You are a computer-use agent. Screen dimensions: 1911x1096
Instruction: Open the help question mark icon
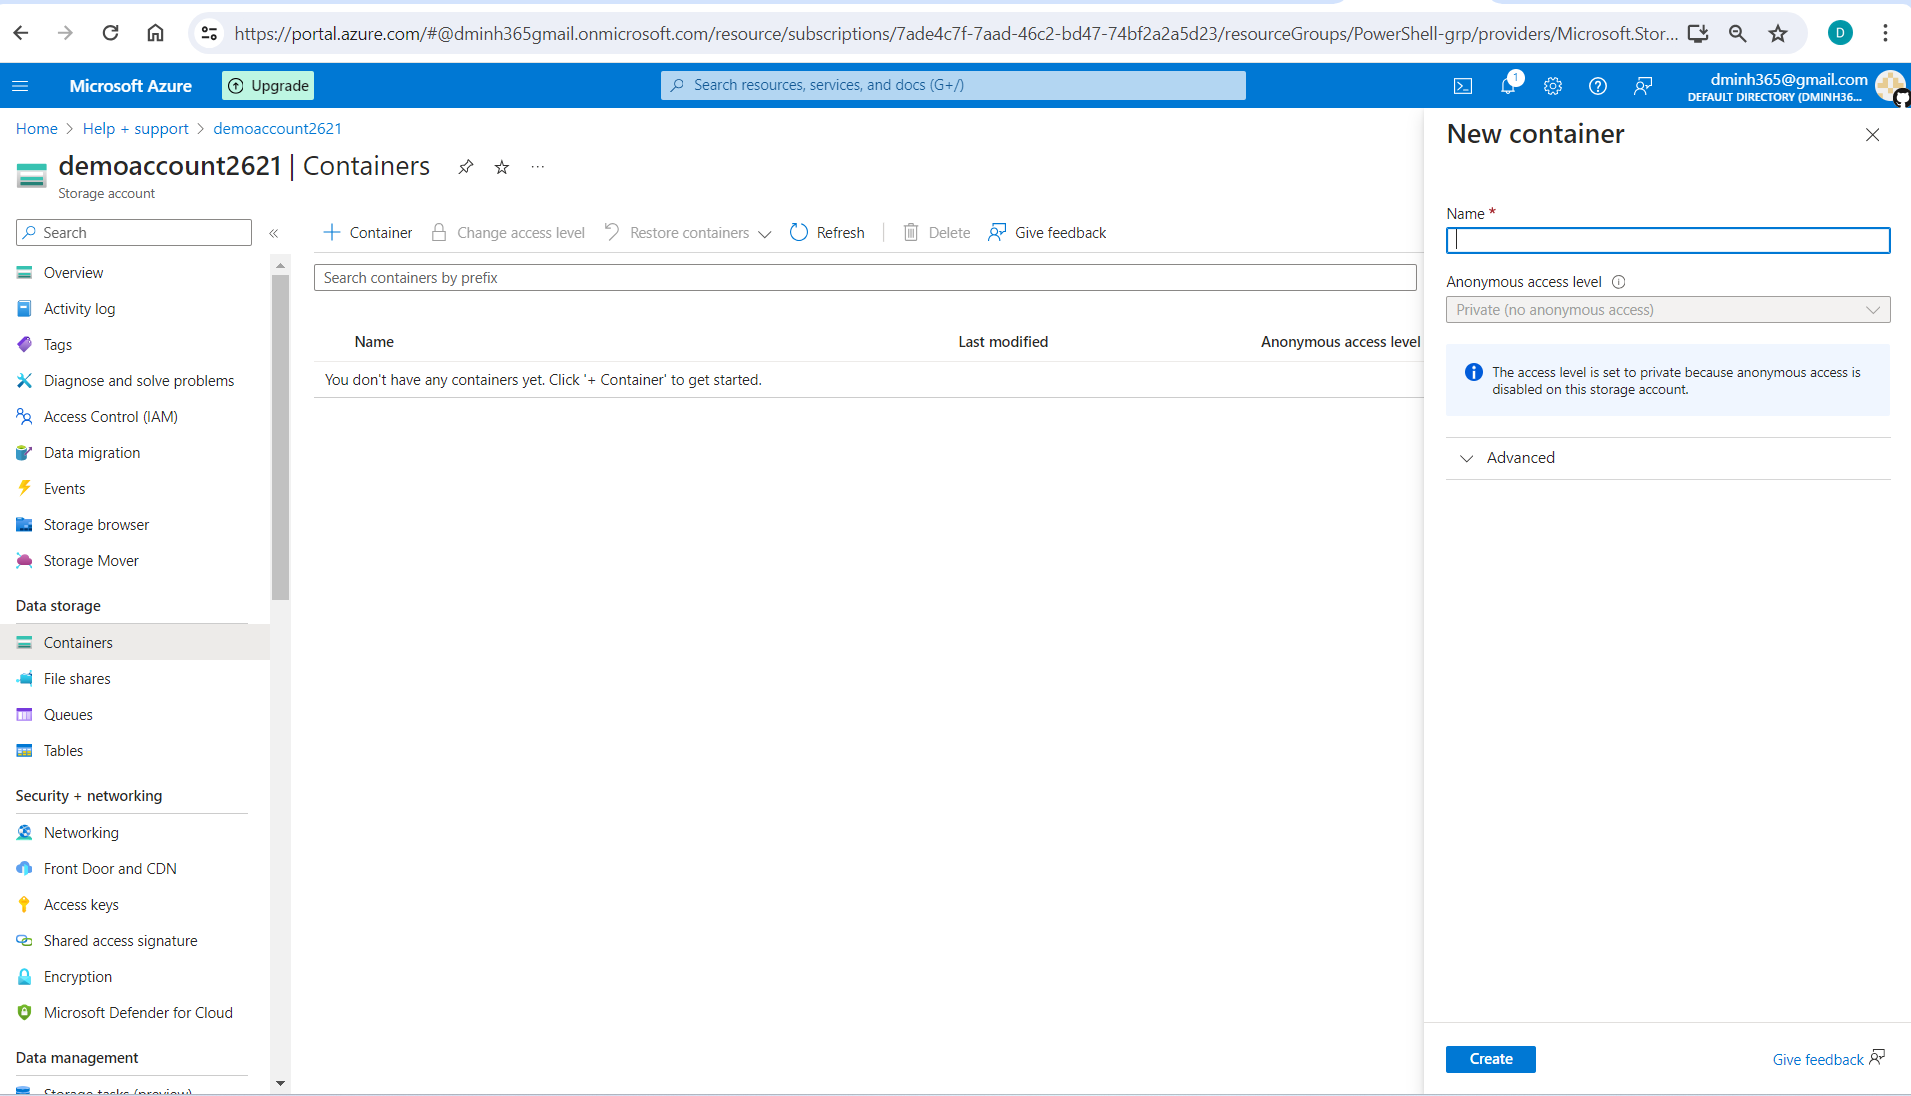1597,86
